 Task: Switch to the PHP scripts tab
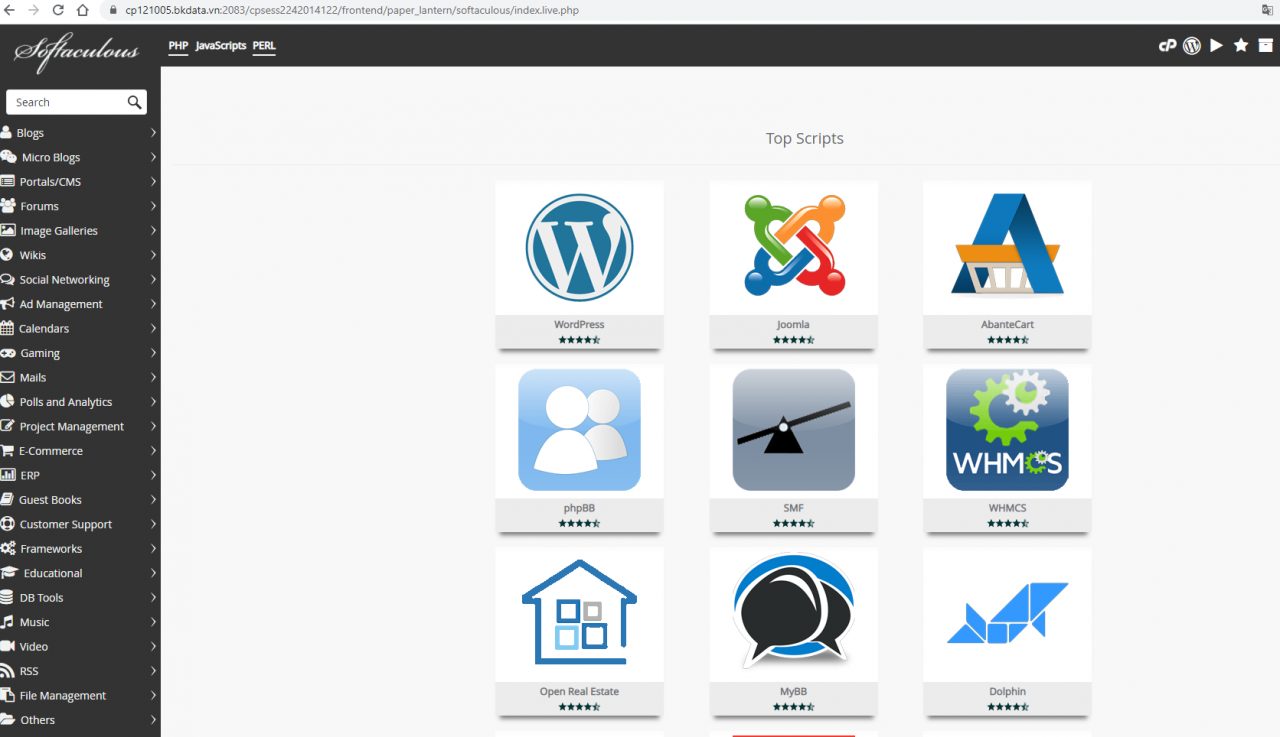(x=178, y=46)
